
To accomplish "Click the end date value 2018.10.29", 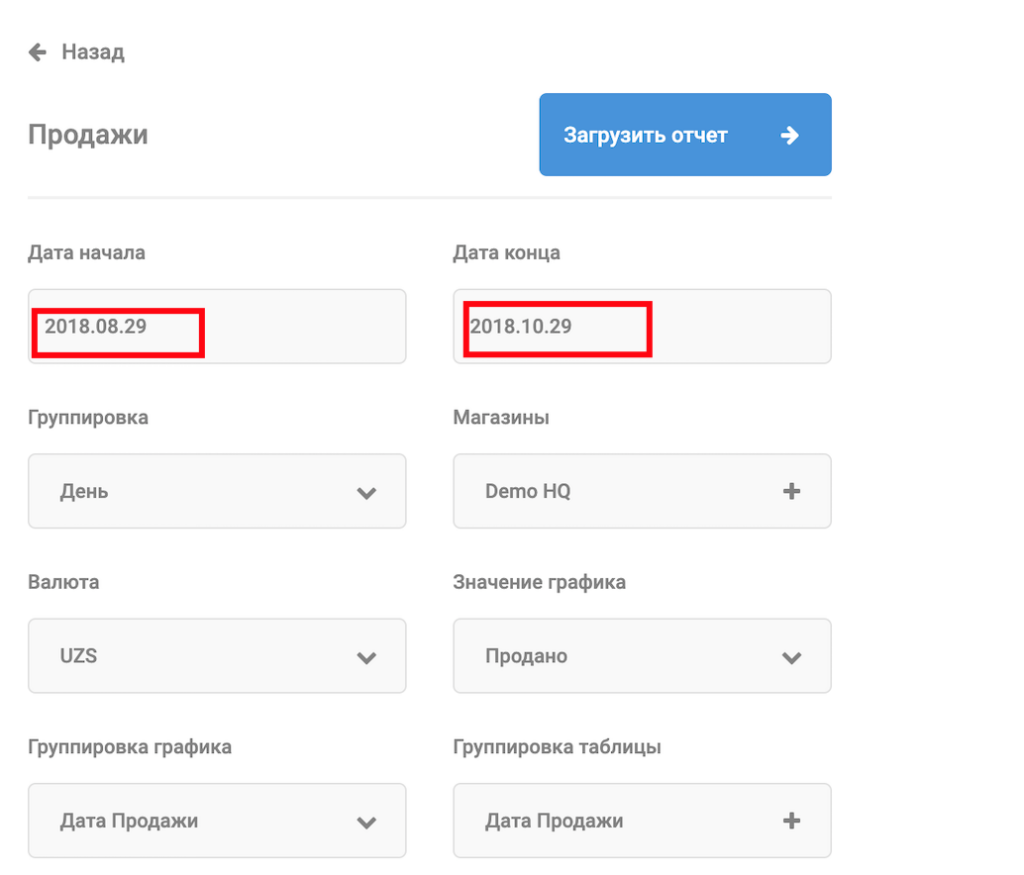I will point(521,326).
